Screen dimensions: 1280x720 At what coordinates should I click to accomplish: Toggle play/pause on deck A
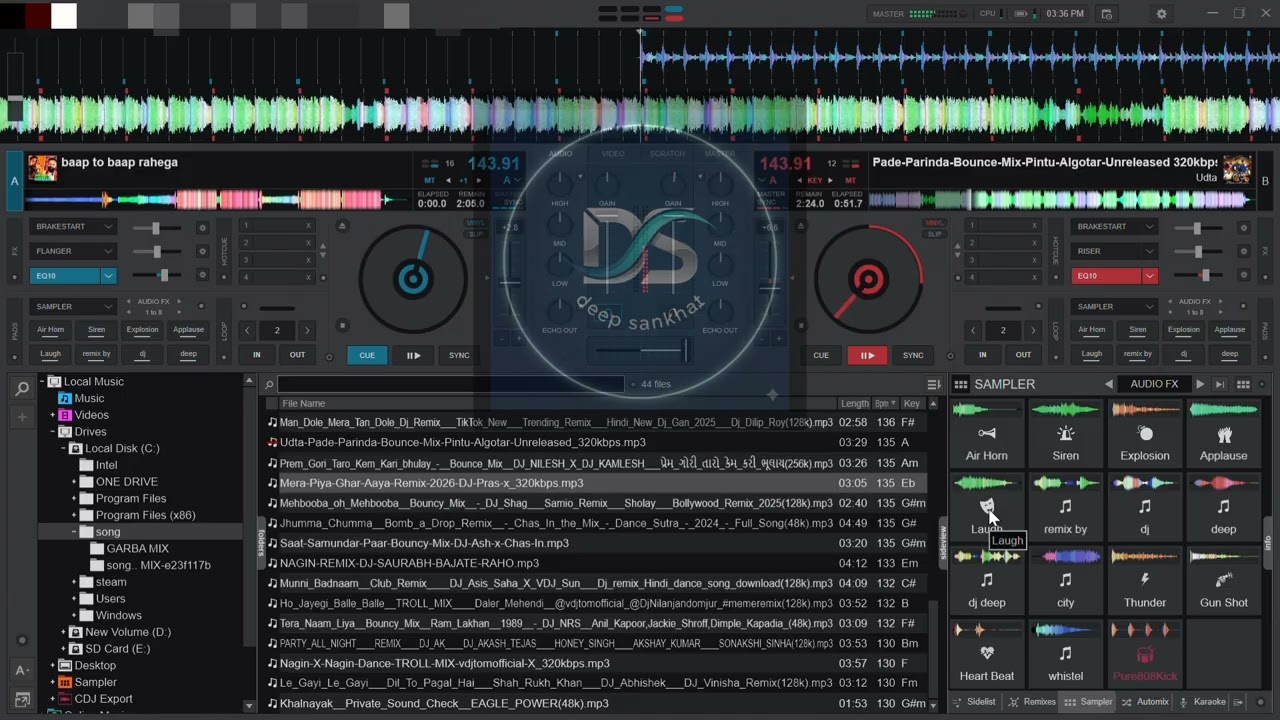tap(413, 355)
